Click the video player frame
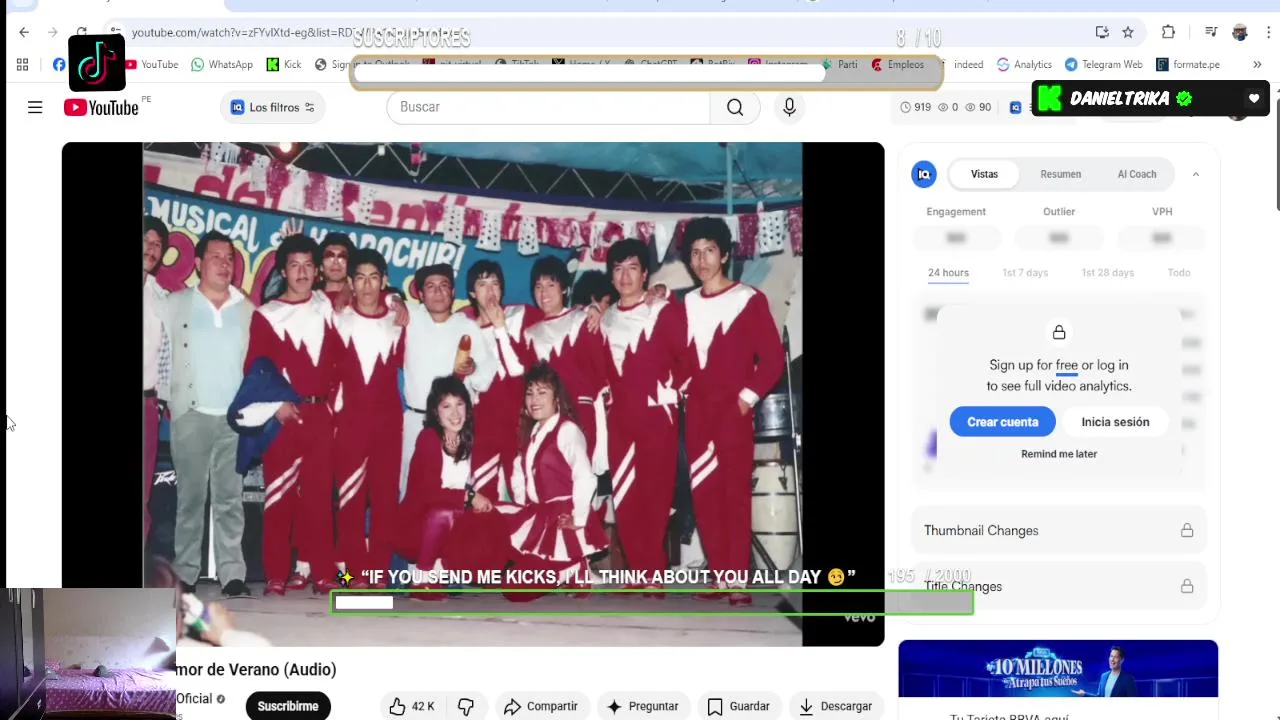The image size is (1280, 720). coord(473,394)
